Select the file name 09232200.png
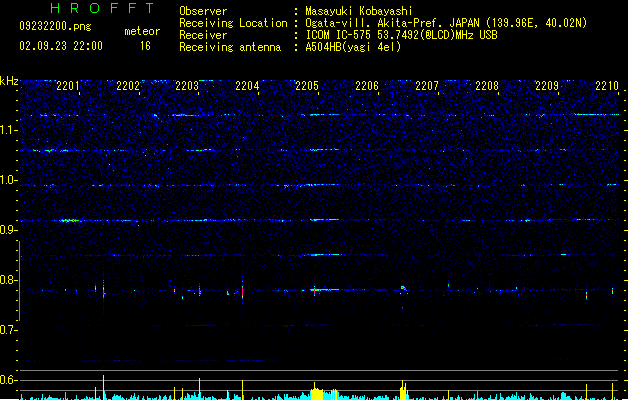The image size is (629, 400). pyautogui.click(x=55, y=26)
